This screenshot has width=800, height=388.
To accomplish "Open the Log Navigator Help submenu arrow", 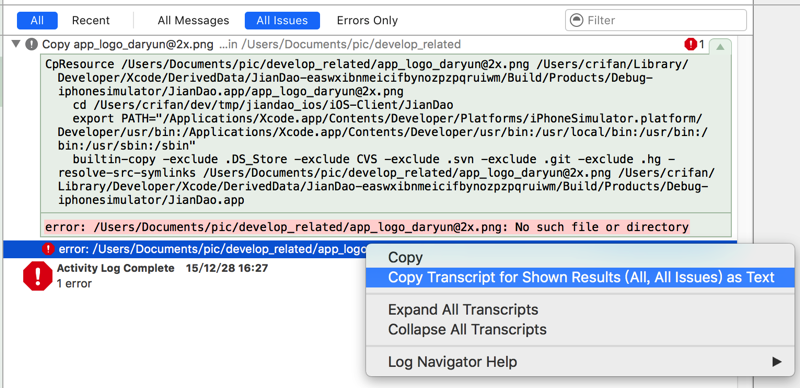I will 777,362.
